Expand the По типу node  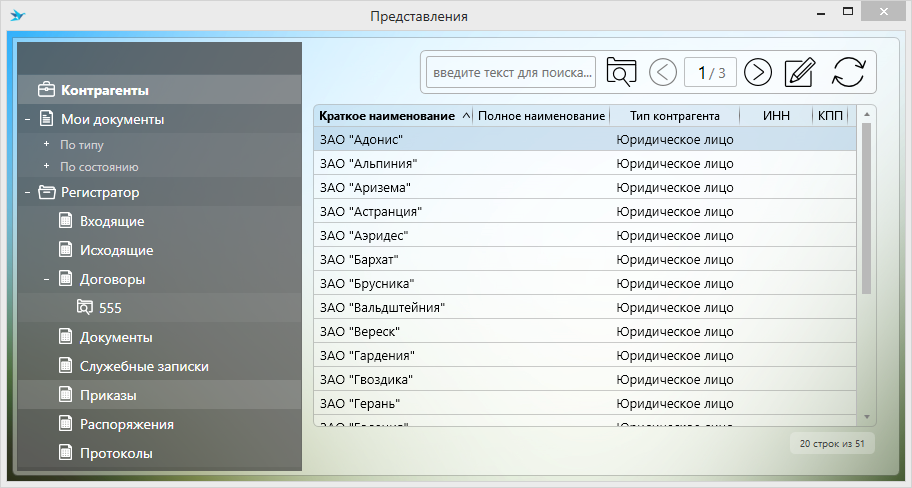pos(46,144)
